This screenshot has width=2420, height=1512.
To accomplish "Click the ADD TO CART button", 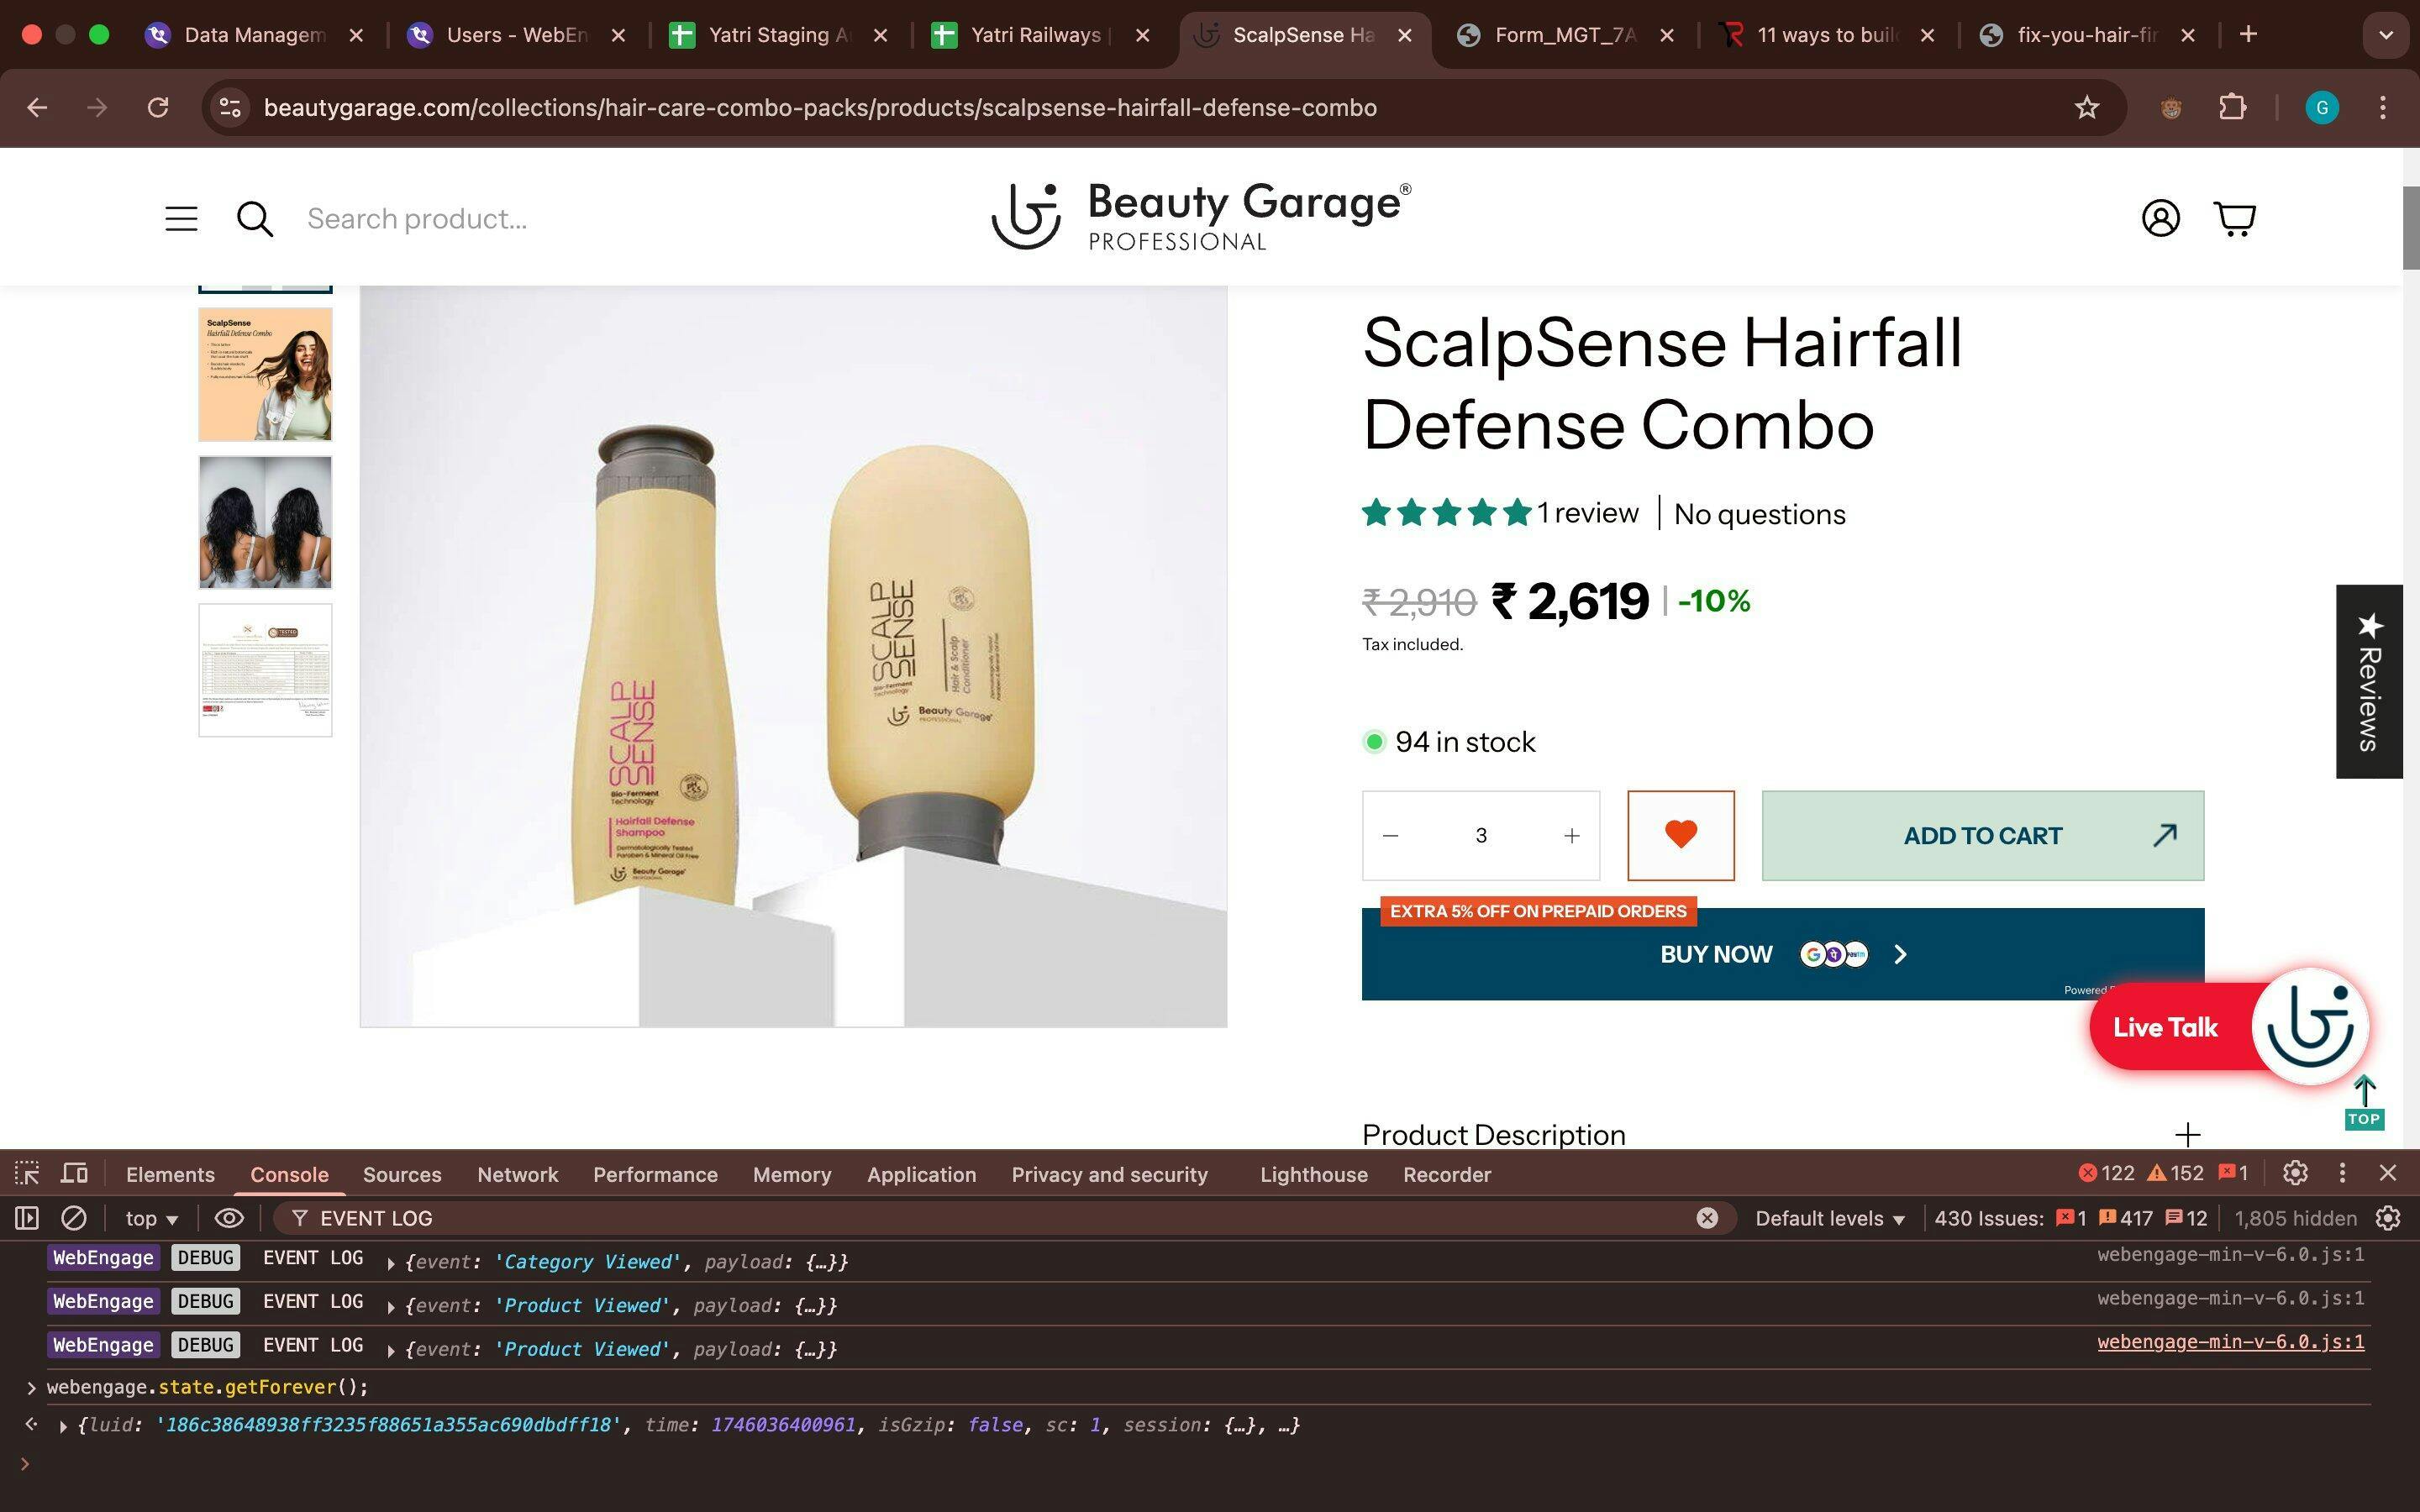I will (1982, 835).
